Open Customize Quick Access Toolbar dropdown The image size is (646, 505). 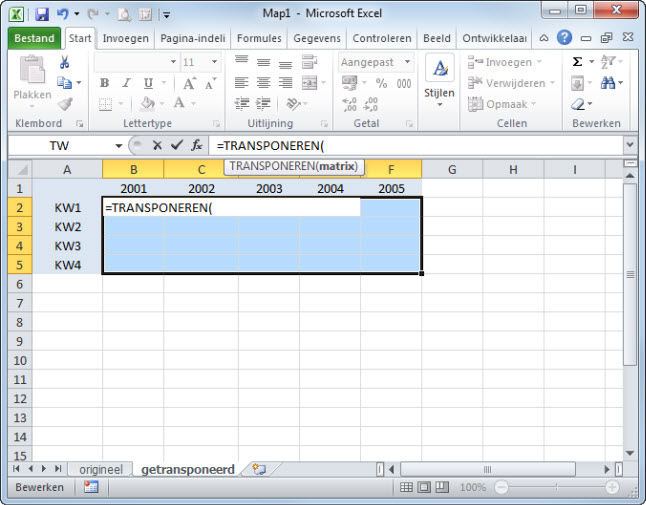(x=166, y=15)
